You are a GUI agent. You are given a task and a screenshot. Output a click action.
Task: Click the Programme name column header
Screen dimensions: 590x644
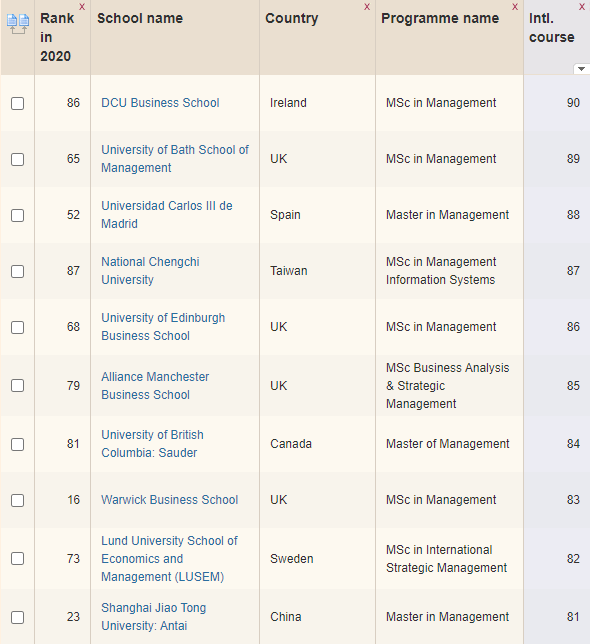click(x=440, y=18)
